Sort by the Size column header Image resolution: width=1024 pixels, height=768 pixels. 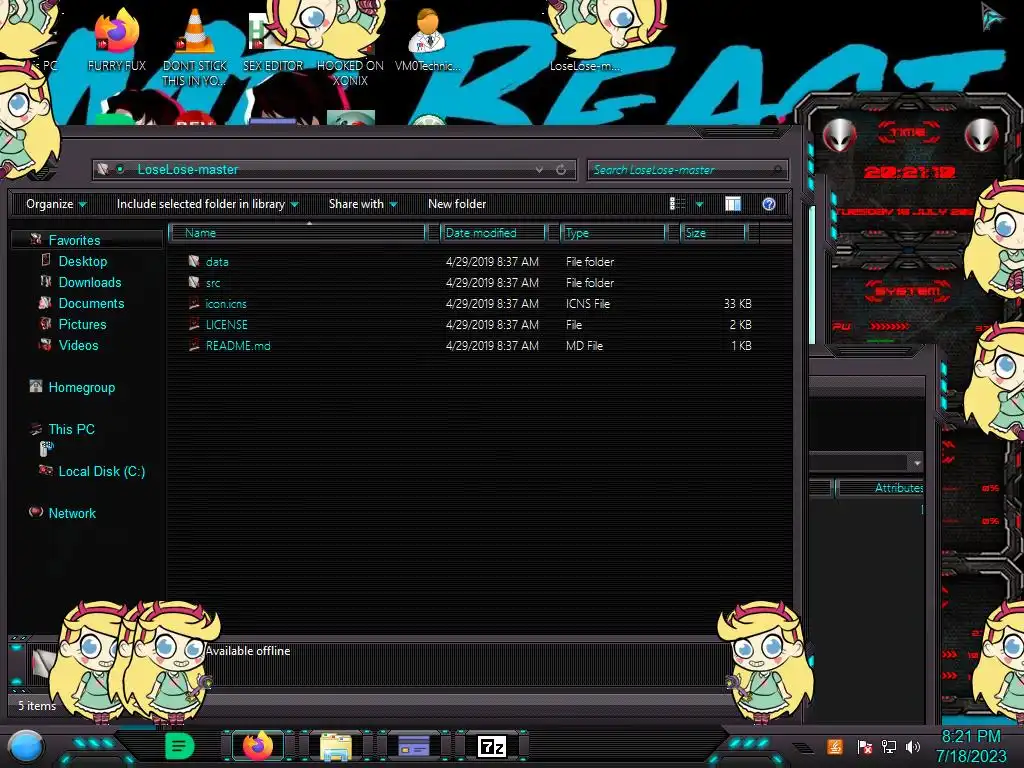[713, 233]
